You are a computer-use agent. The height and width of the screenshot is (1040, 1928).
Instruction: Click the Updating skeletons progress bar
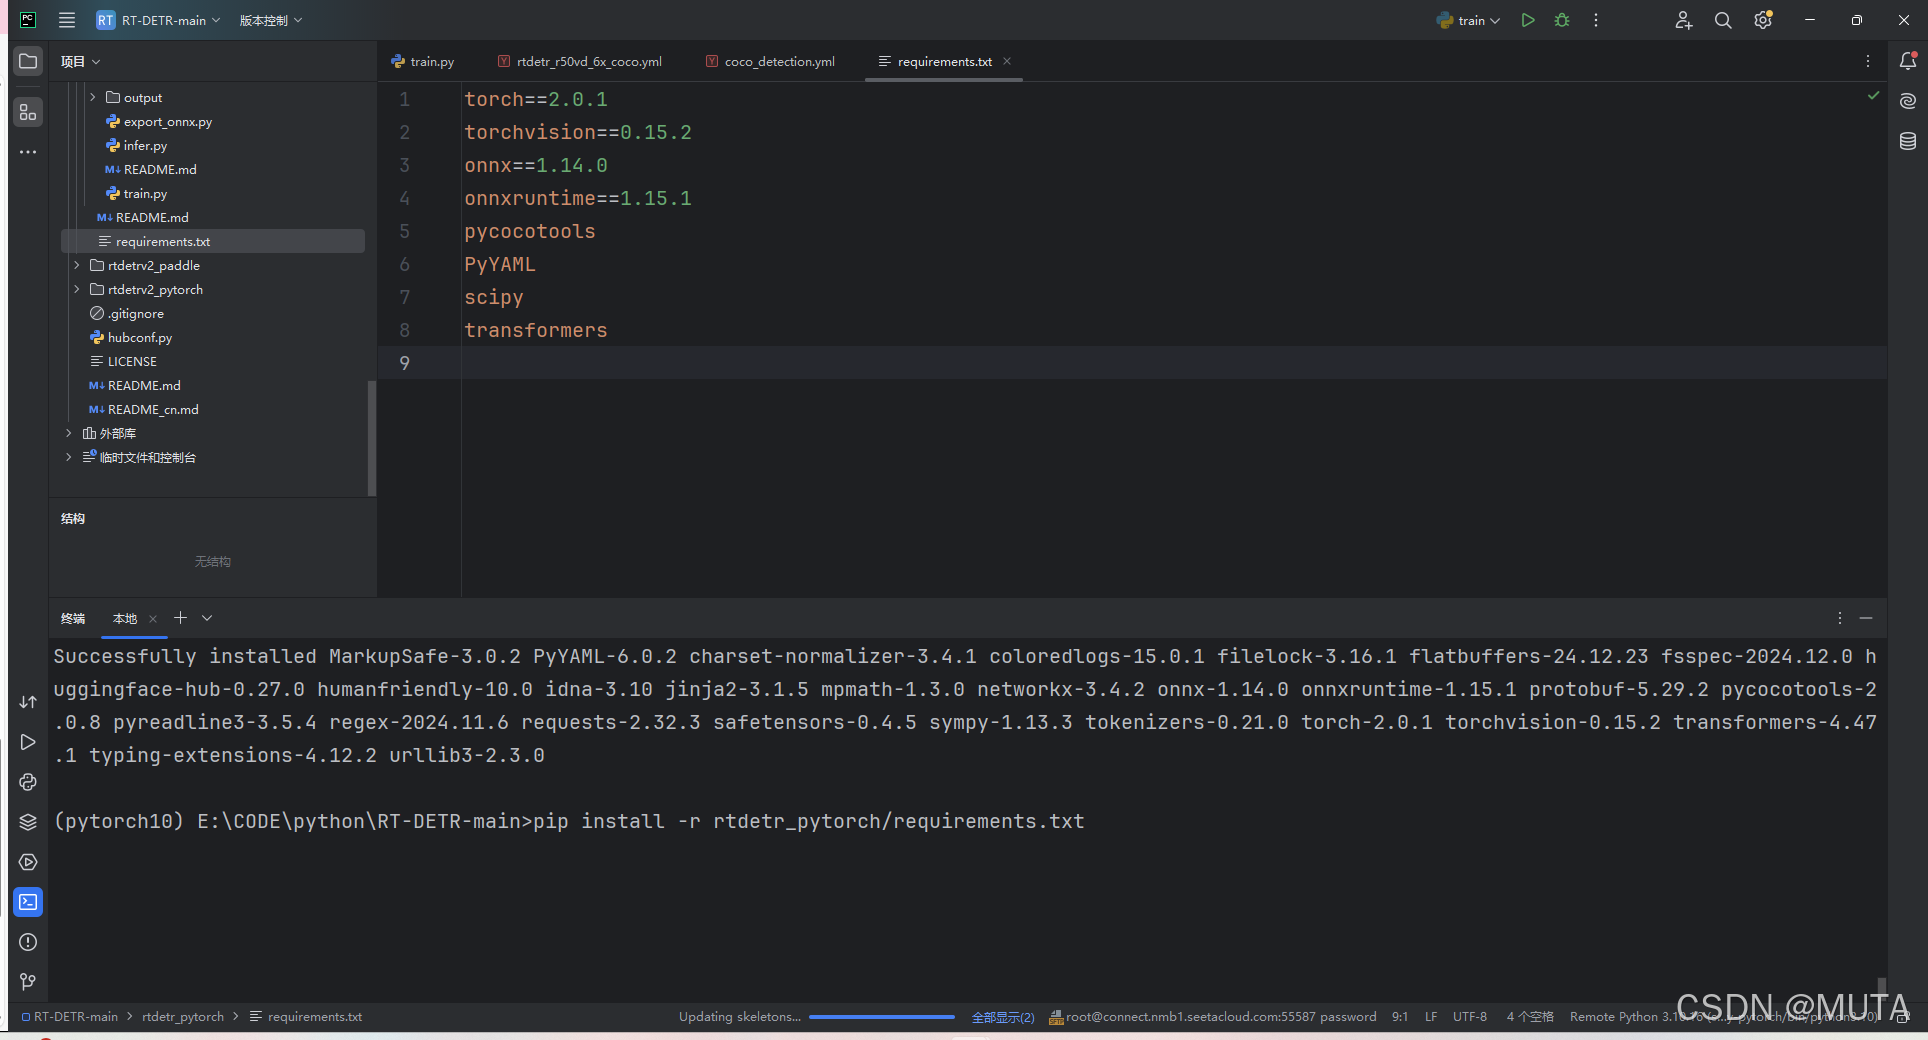(881, 1017)
